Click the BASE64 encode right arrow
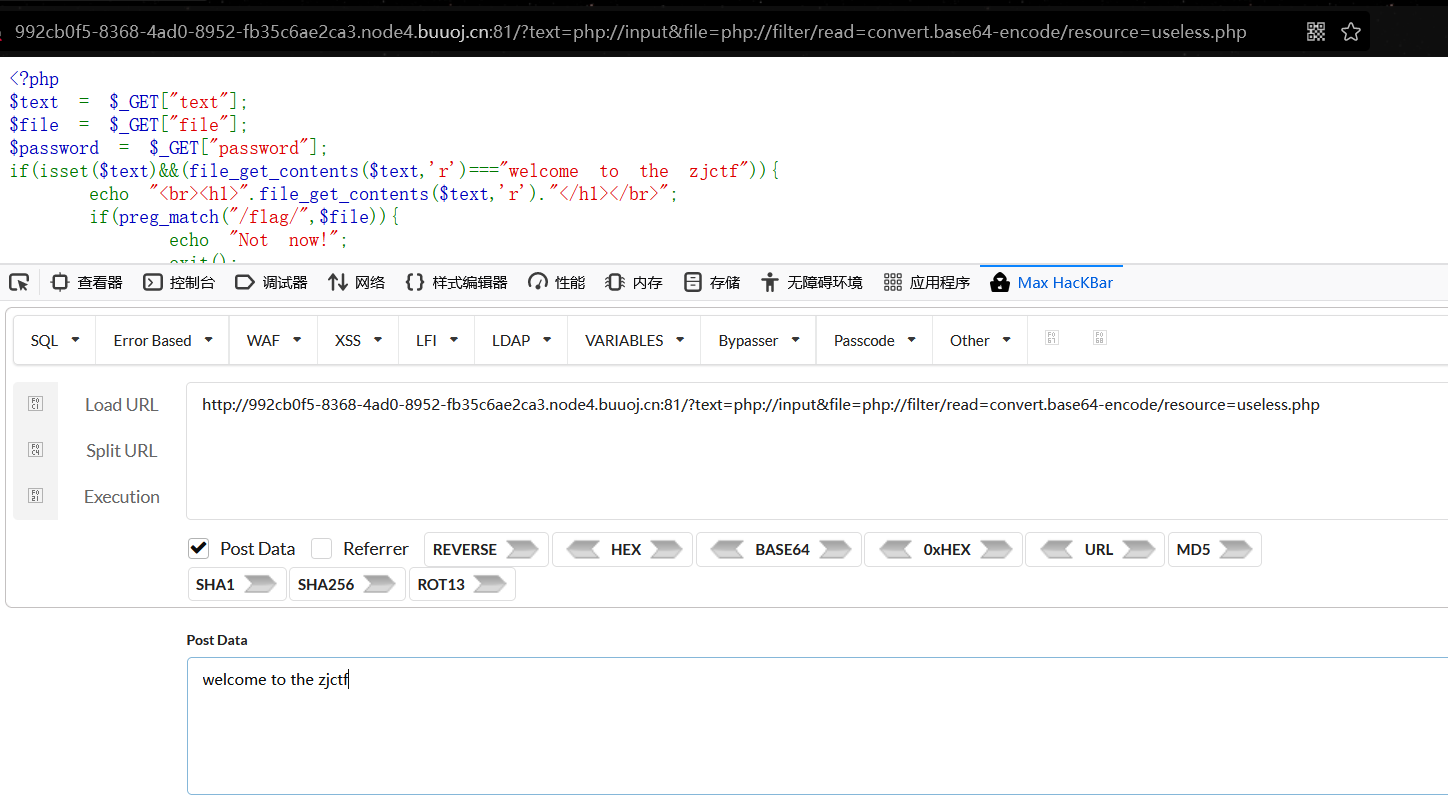The width and height of the screenshot is (1448, 796). tap(835, 549)
